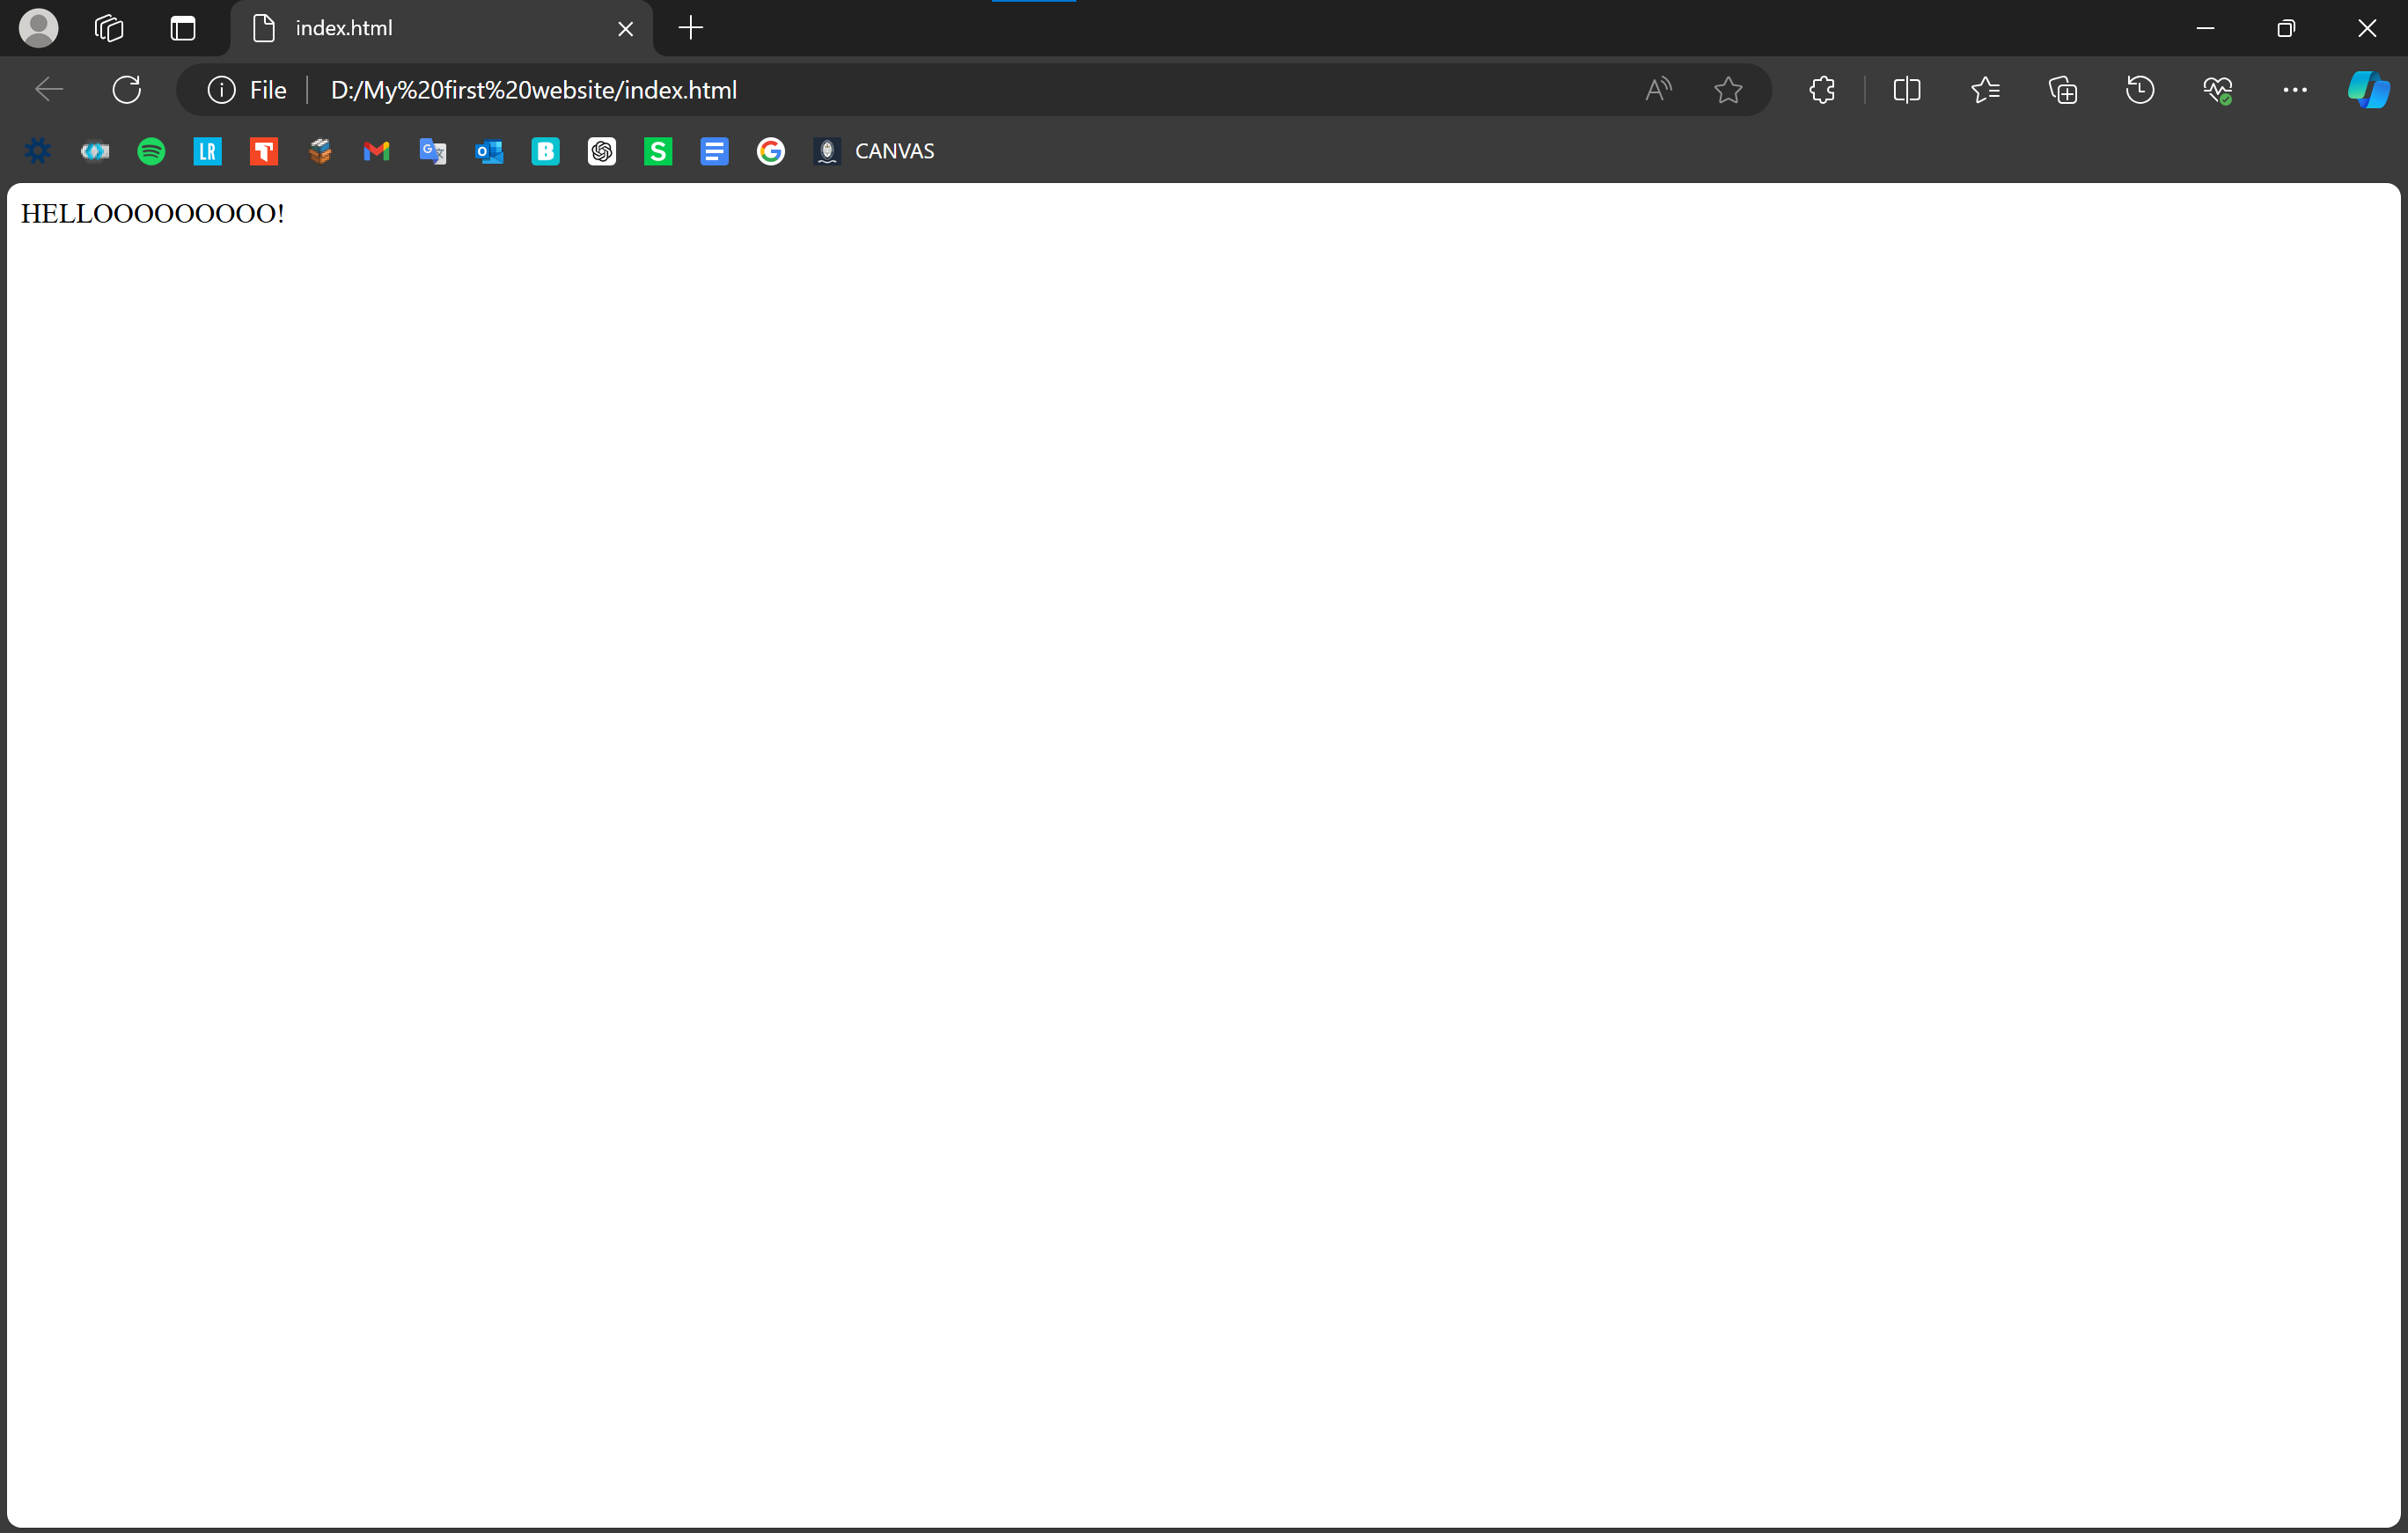Open the brick block bookmark icon

tap(320, 151)
